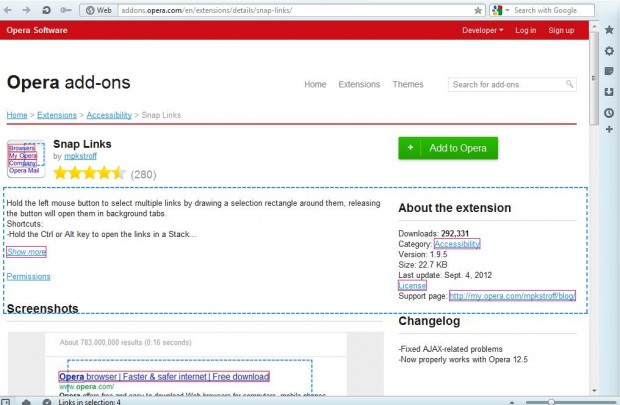Open Bookmarks panel star in sidebar
The width and height of the screenshot is (620, 405).
609,30
